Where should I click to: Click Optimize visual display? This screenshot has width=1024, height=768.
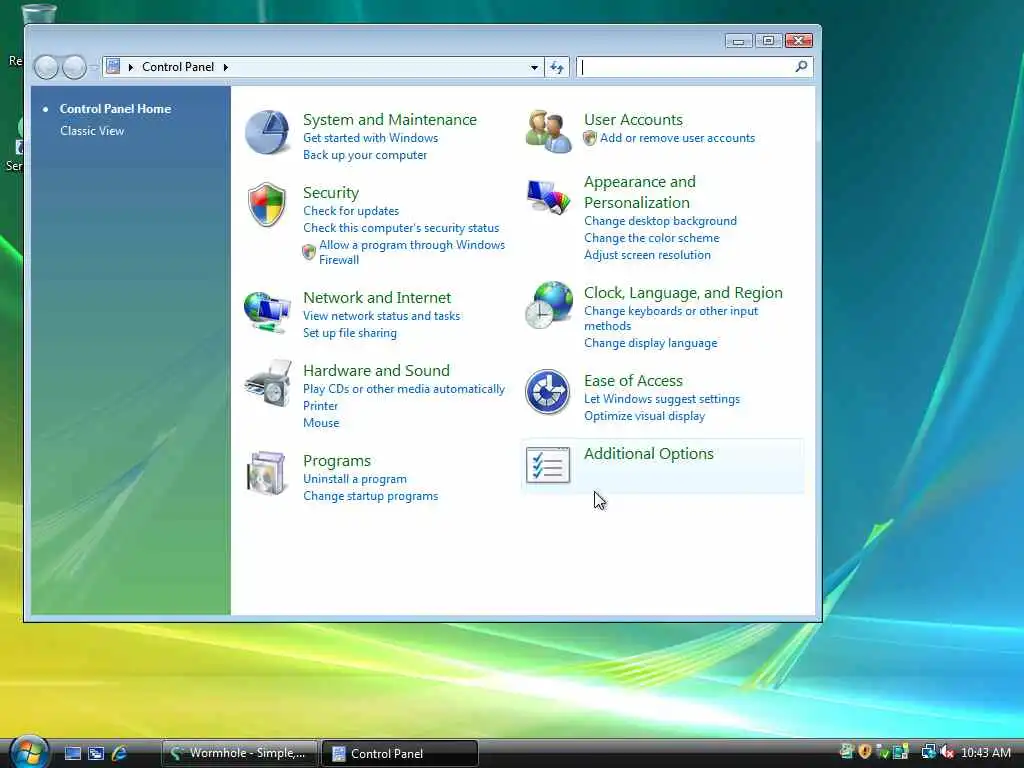[644, 416]
